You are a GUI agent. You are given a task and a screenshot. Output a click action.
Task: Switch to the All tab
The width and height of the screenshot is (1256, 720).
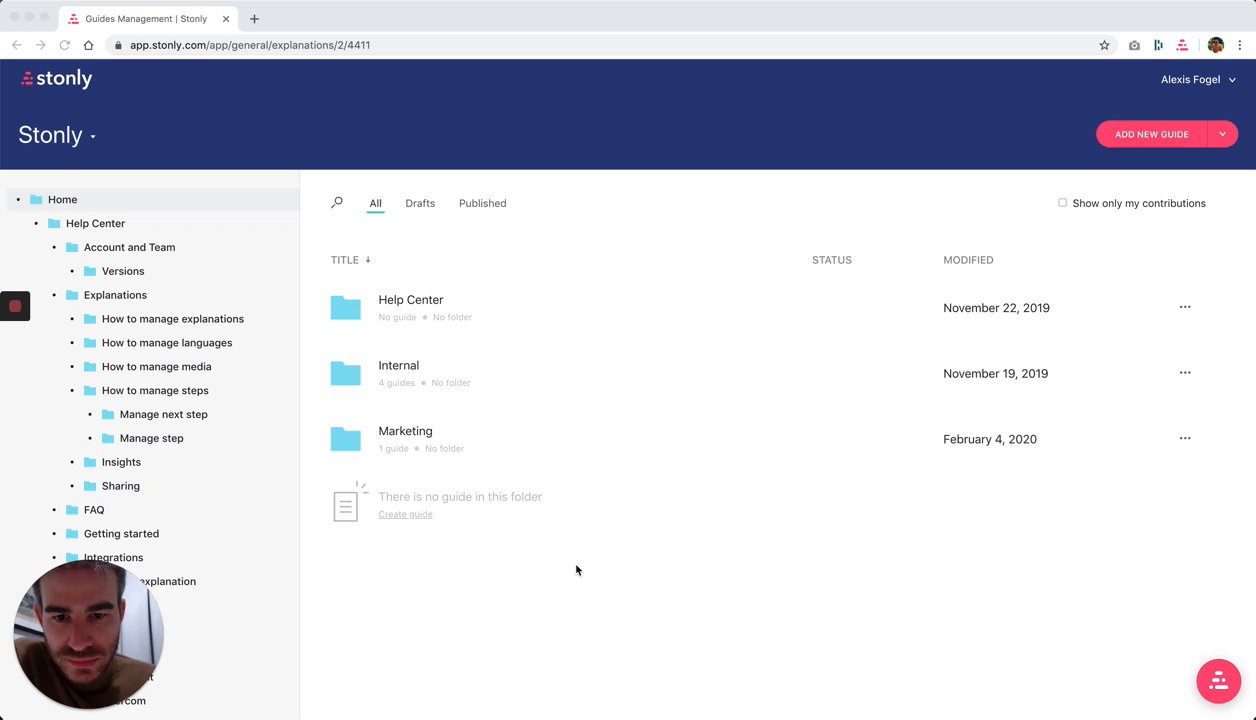point(375,203)
